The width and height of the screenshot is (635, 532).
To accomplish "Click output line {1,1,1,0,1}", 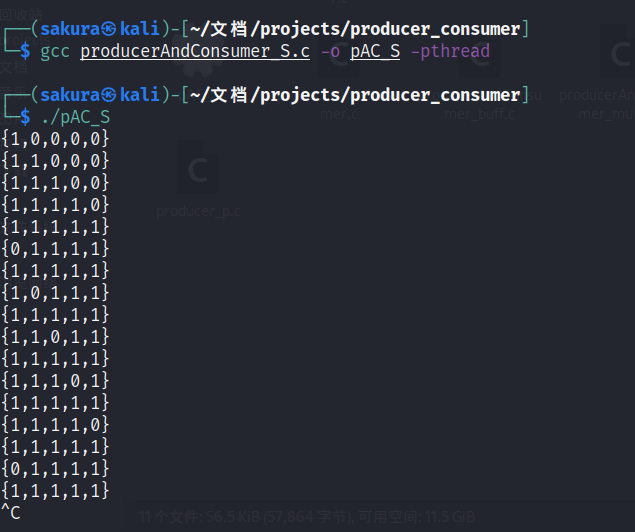I will pyautogui.click(x=55, y=381).
